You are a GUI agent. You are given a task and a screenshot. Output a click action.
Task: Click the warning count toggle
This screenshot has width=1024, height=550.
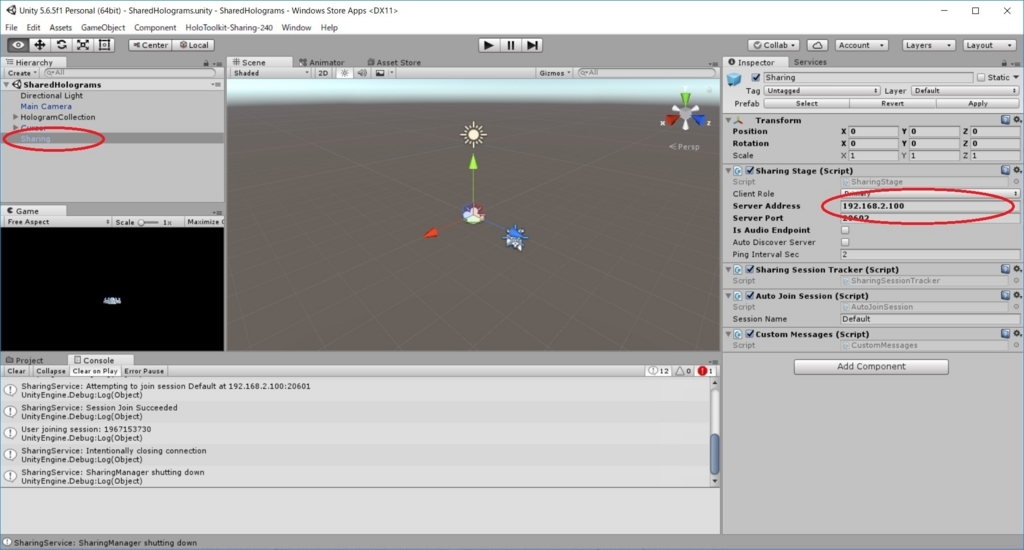point(683,371)
